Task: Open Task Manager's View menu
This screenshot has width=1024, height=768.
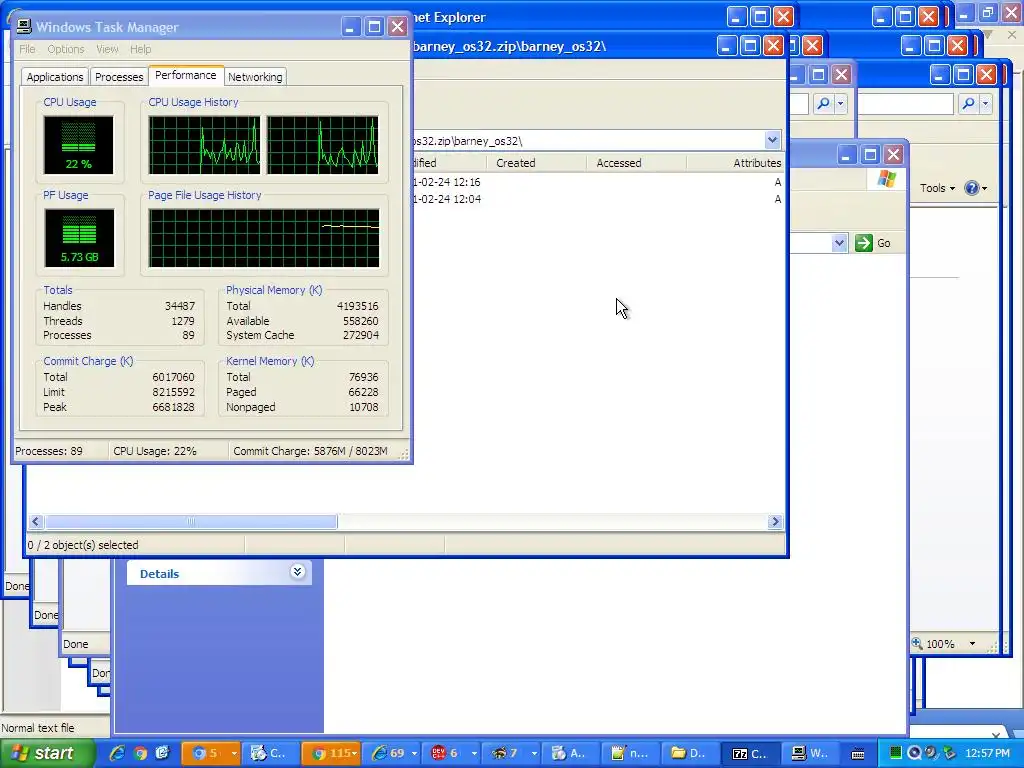Action: coord(107,49)
